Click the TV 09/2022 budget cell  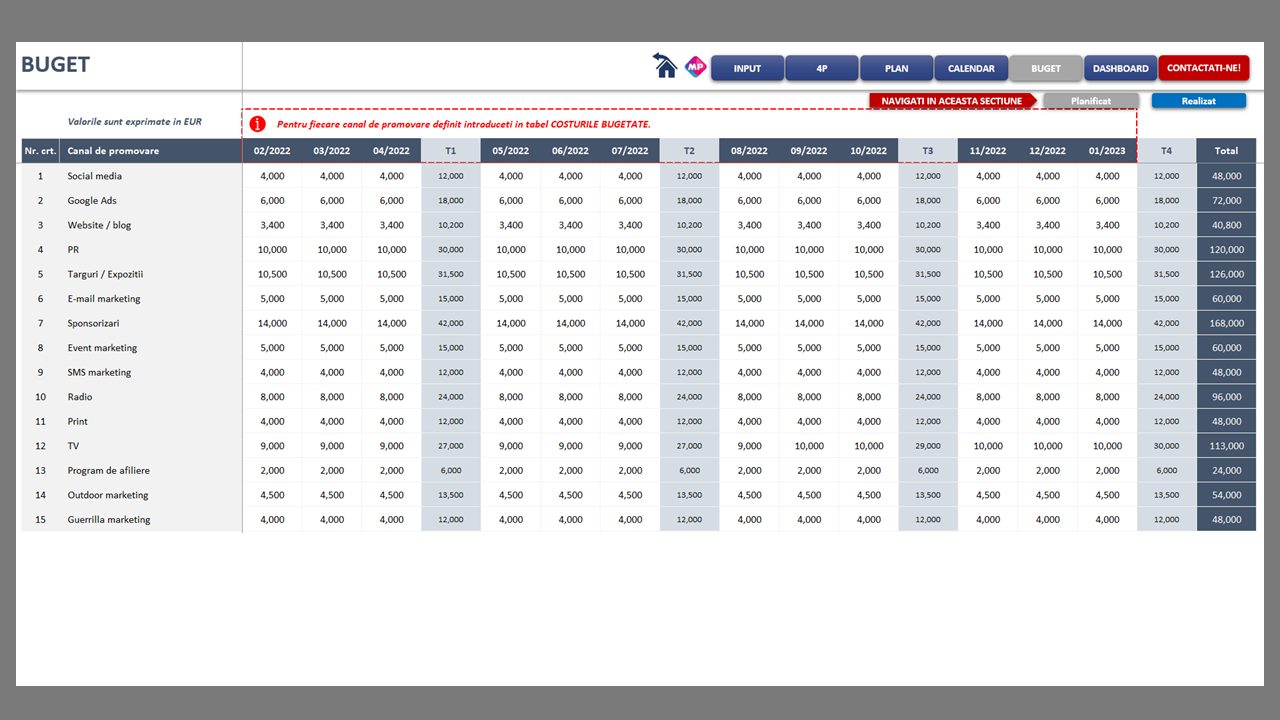(809, 446)
